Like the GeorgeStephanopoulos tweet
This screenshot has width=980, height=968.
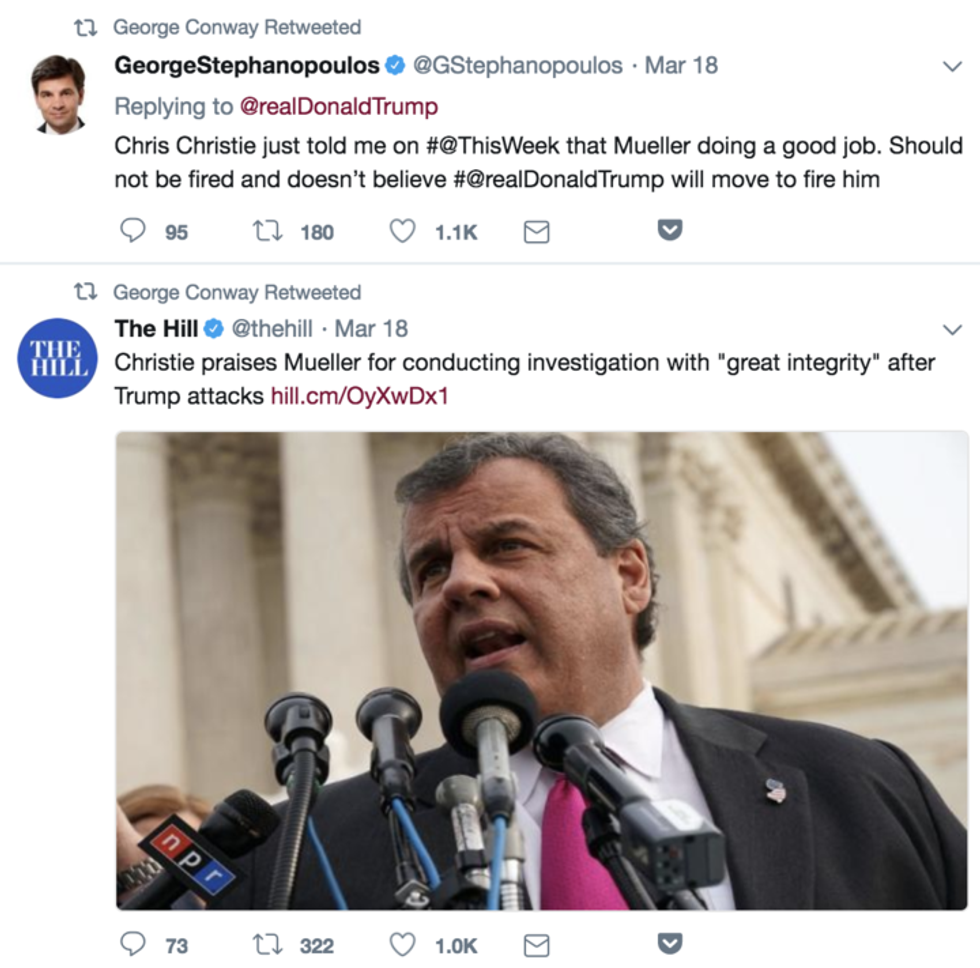[402, 232]
